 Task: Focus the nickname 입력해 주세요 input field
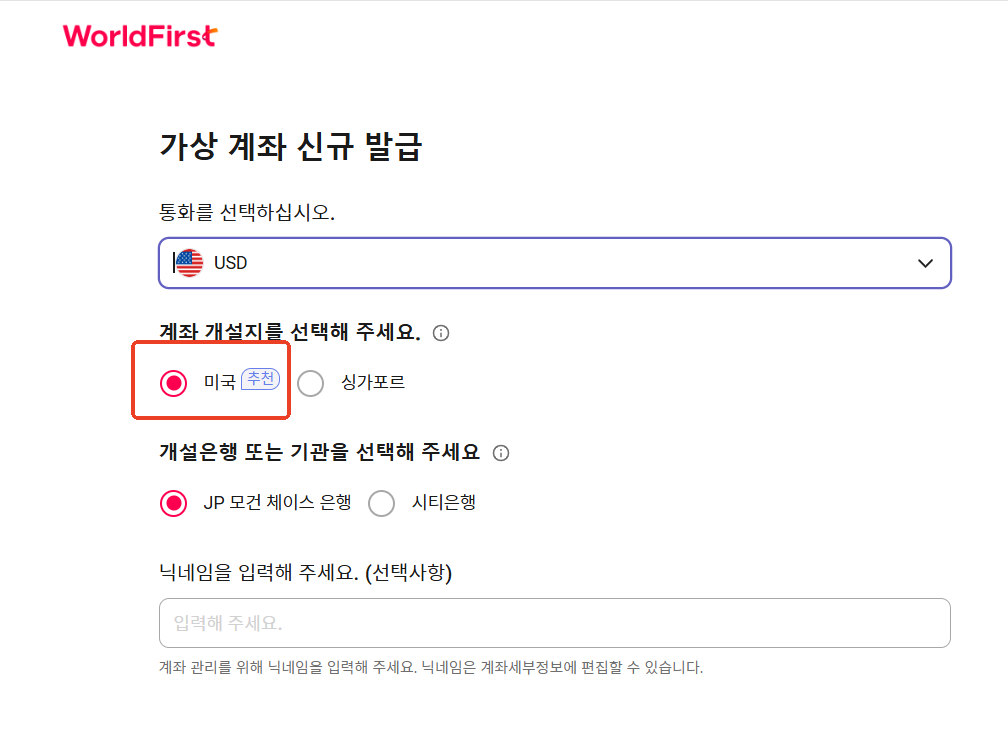(555, 623)
